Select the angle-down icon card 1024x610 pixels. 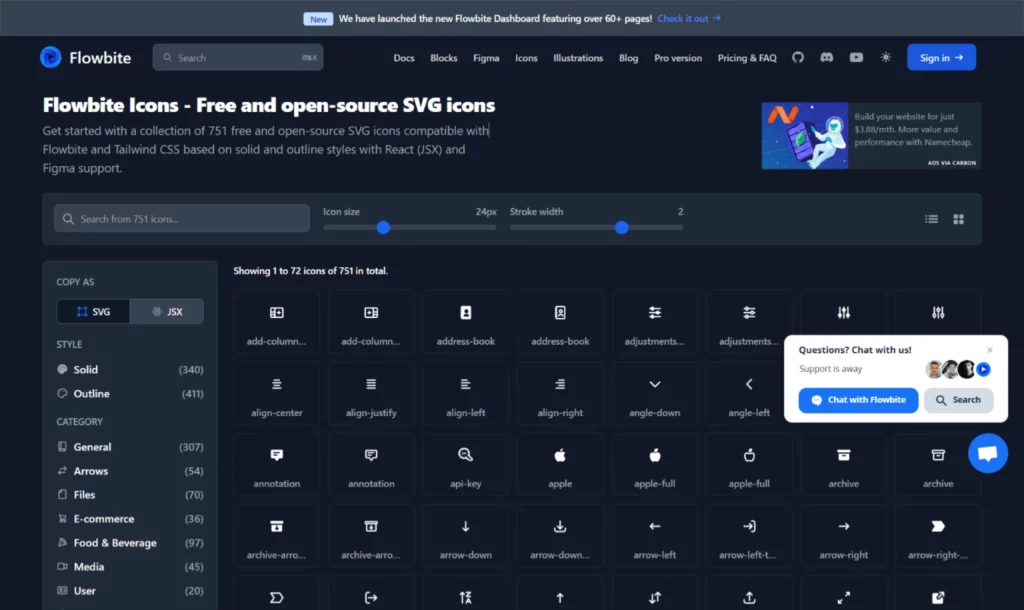[x=654, y=394]
